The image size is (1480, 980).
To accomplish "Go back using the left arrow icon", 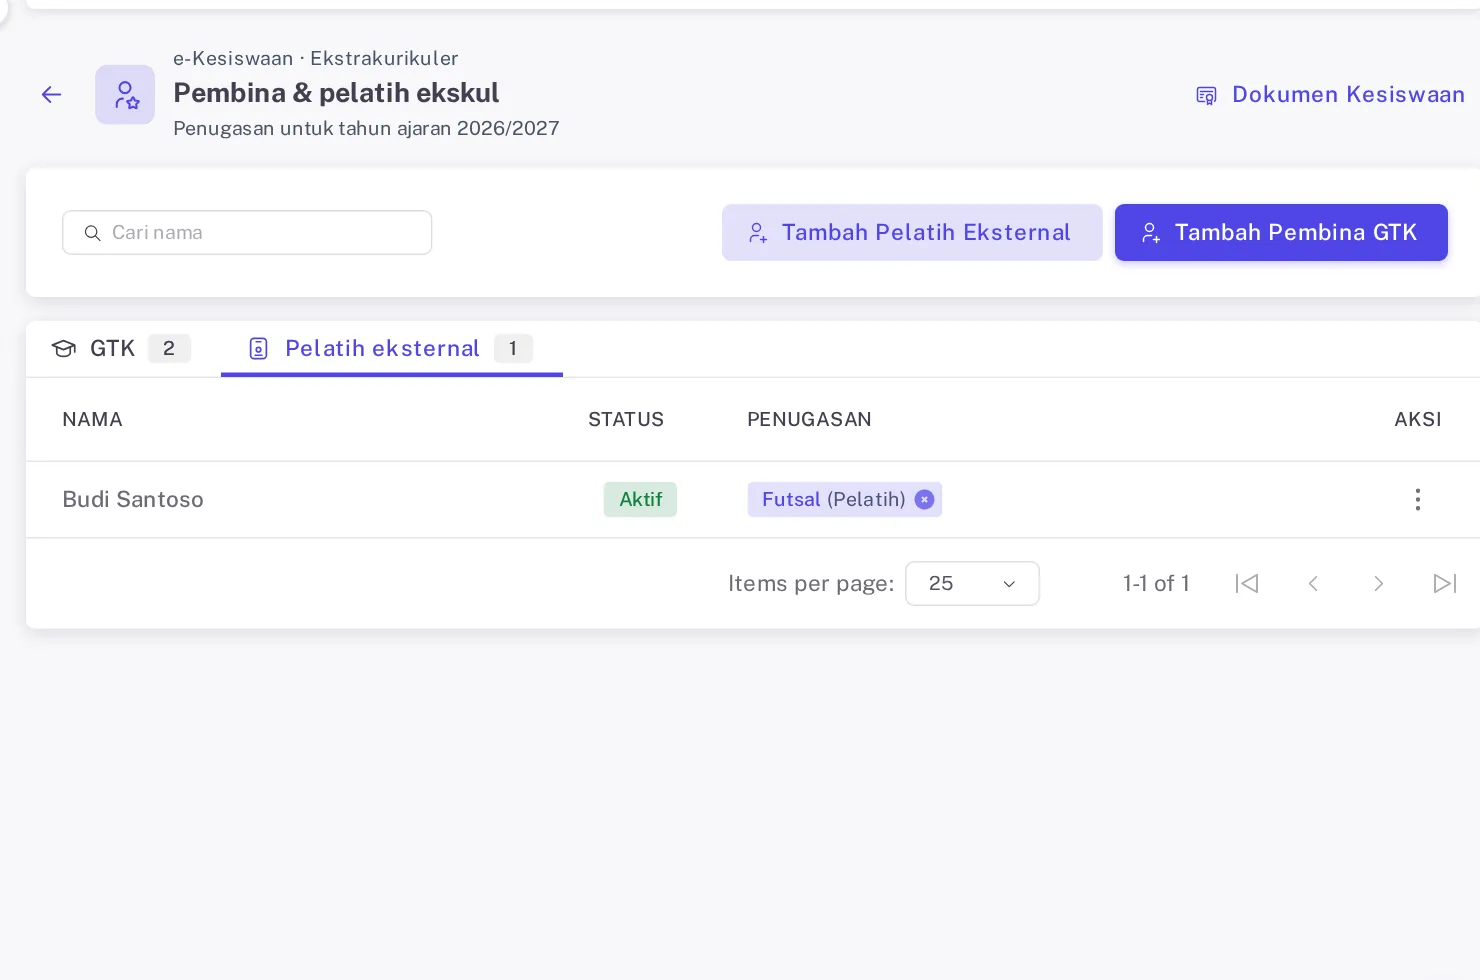I will pos(51,95).
